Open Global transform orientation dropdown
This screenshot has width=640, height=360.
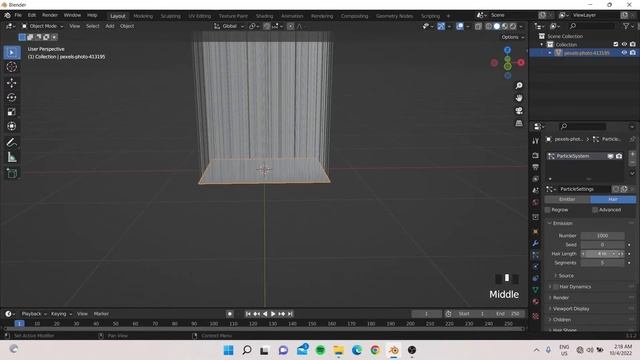(x=229, y=26)
